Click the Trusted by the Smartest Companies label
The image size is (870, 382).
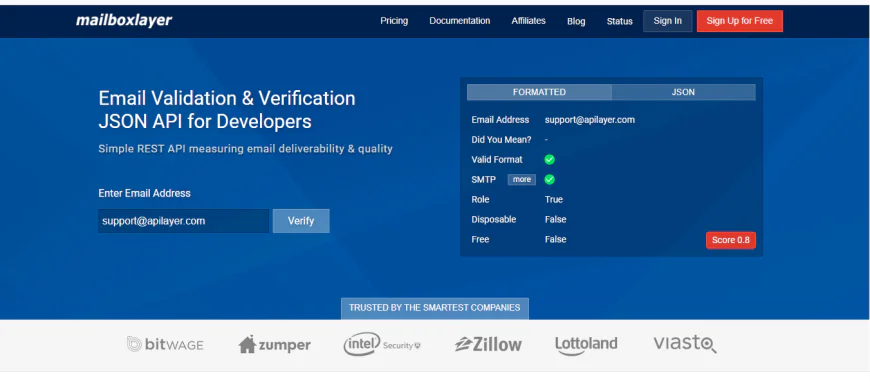[x=434, y=308]
